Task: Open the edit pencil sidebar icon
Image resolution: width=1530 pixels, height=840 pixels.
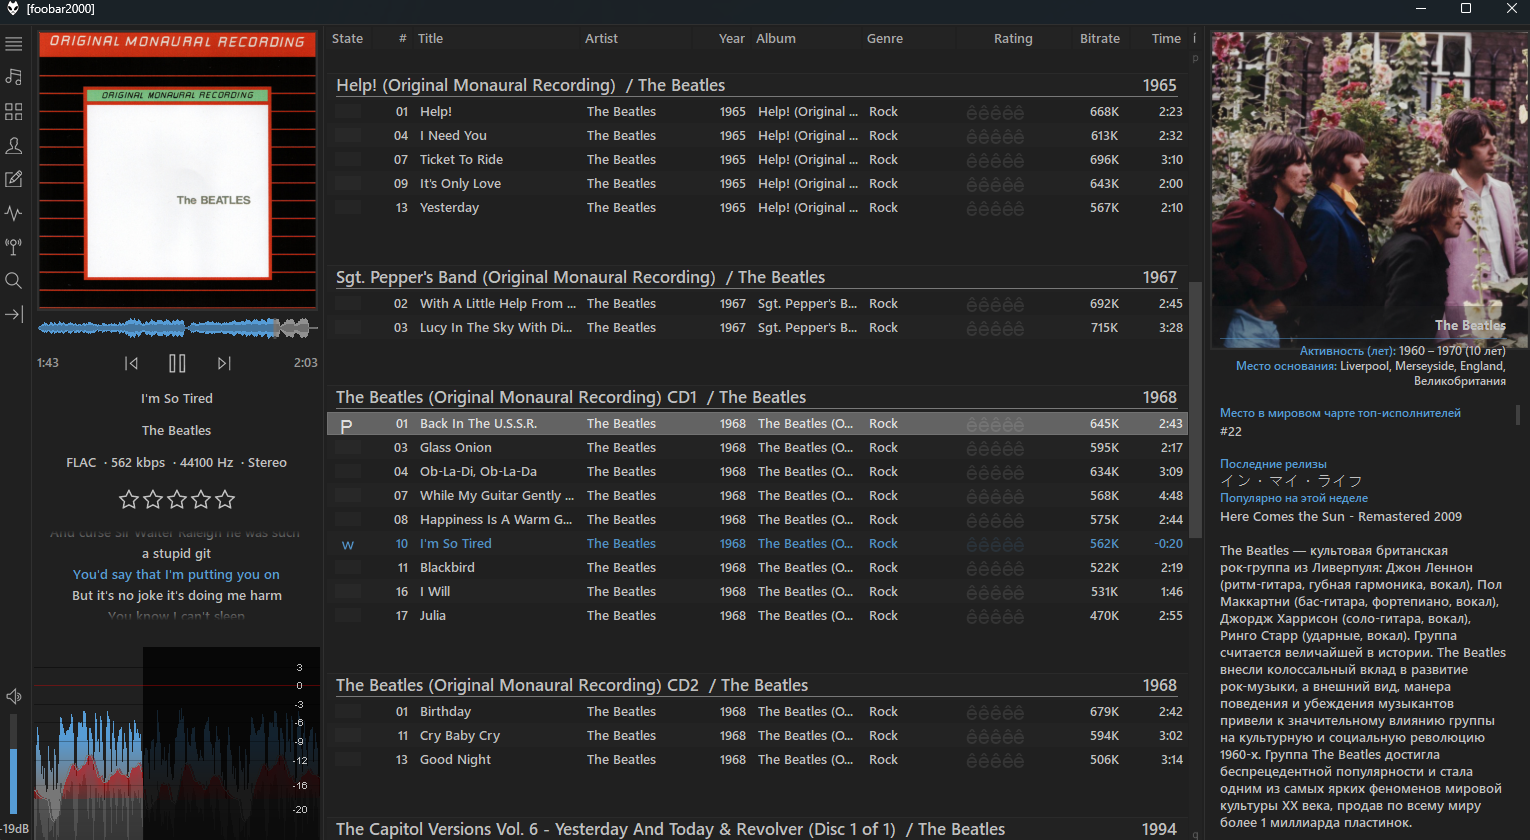Action: point(14,179)
